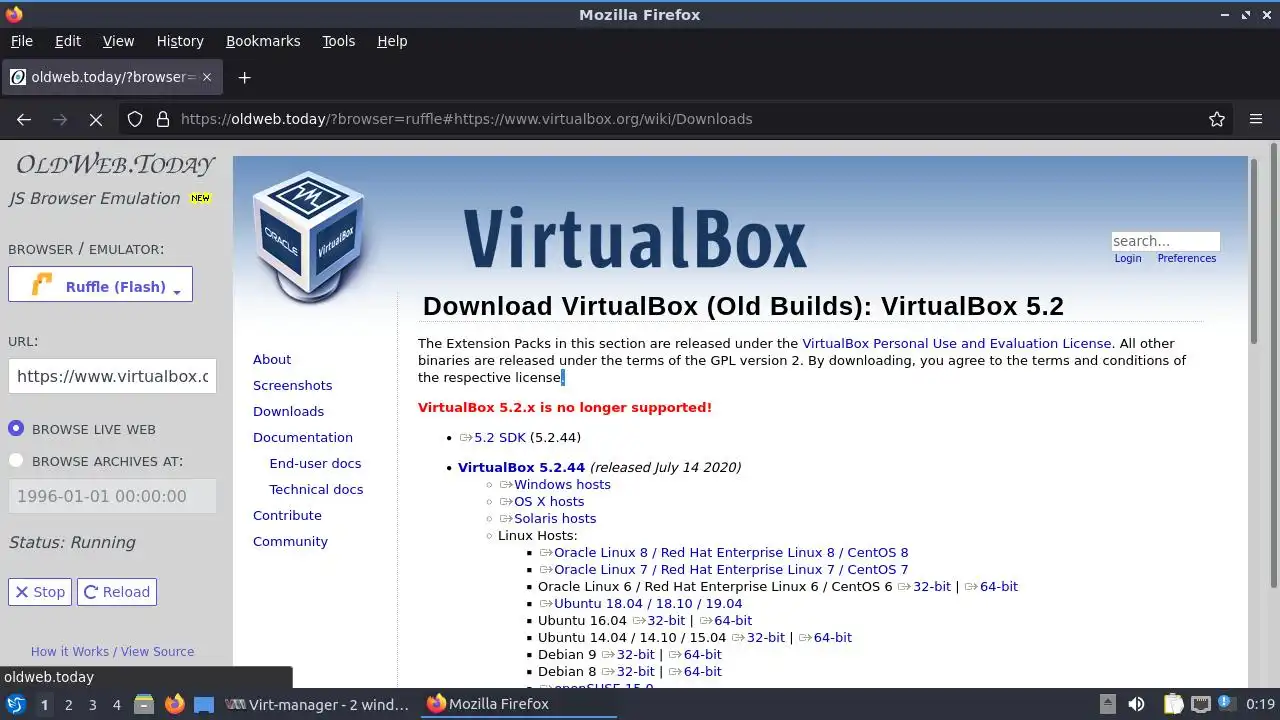Open the Edit menu
This screenshot has width=1280, height=720.
(68, 41)
